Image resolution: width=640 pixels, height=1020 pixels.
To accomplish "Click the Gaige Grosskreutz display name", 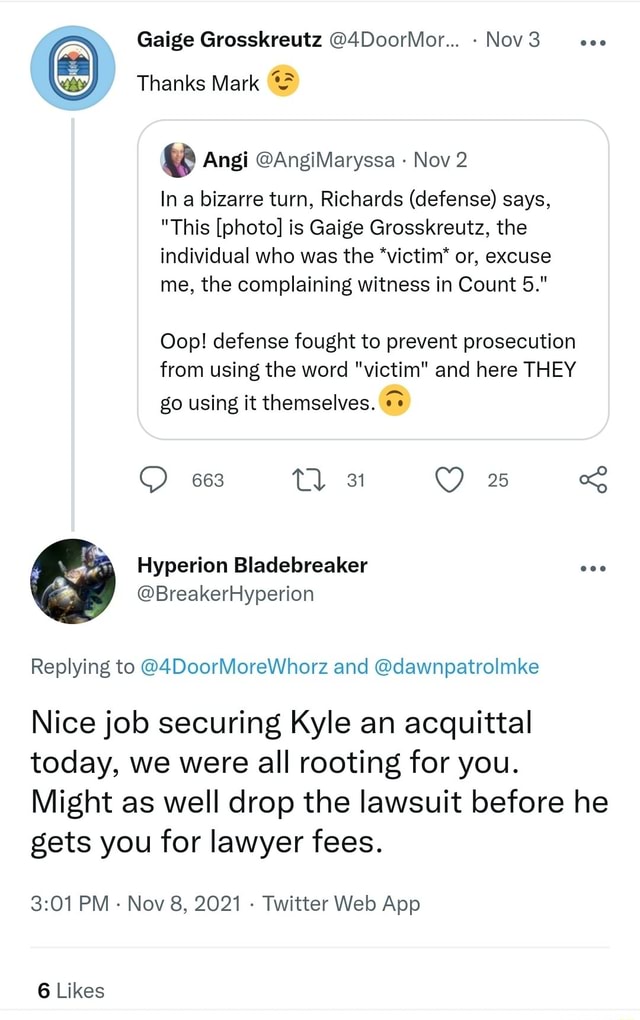I will click(229, 41).
